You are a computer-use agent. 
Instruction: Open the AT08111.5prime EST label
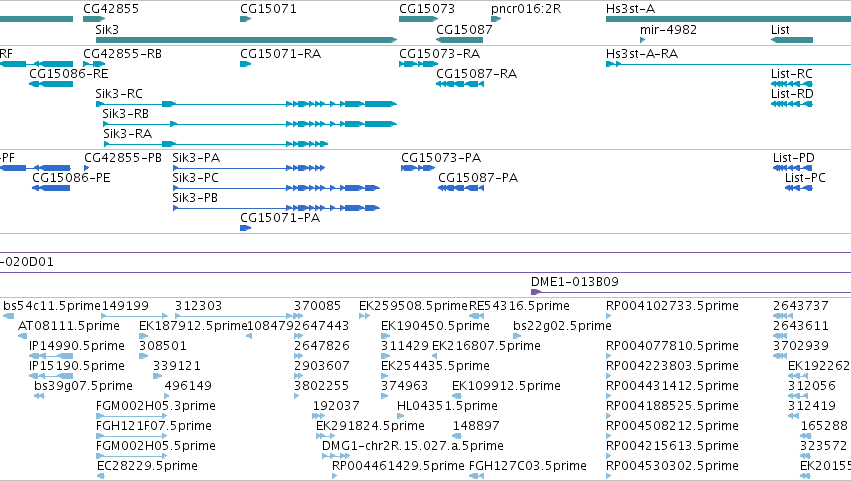pyautogui.click(x=68, y=326)
